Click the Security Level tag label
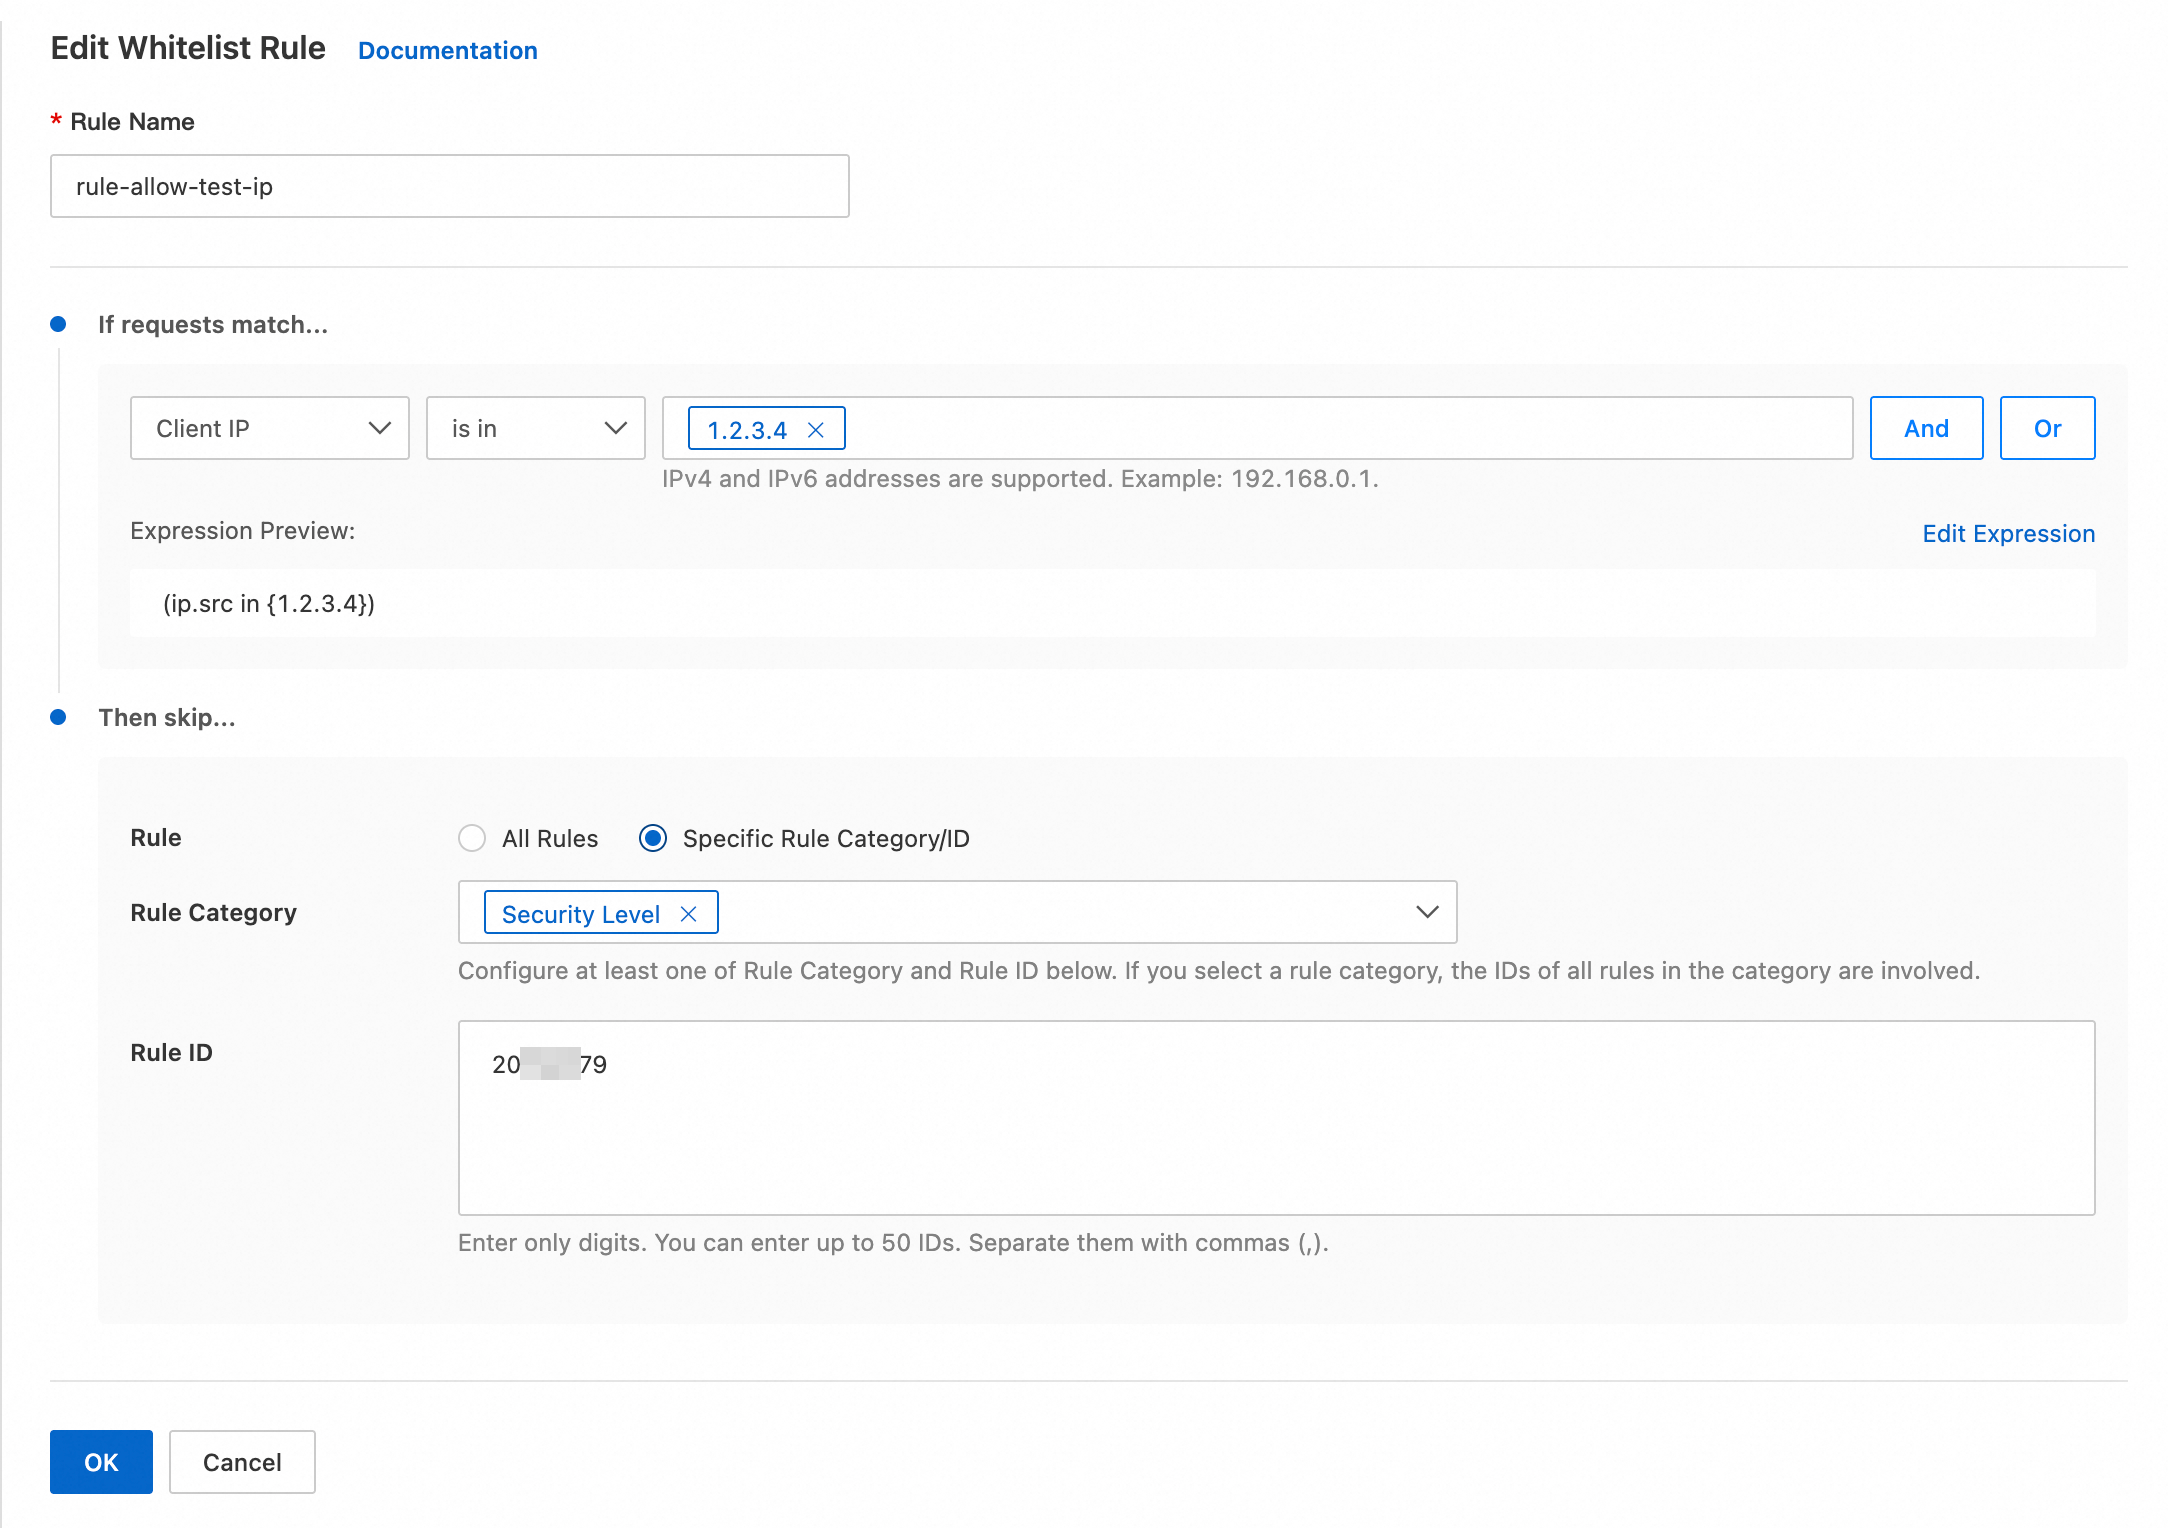The height and width of the screenshot is (1528, 2168). (x=581, y=914)
